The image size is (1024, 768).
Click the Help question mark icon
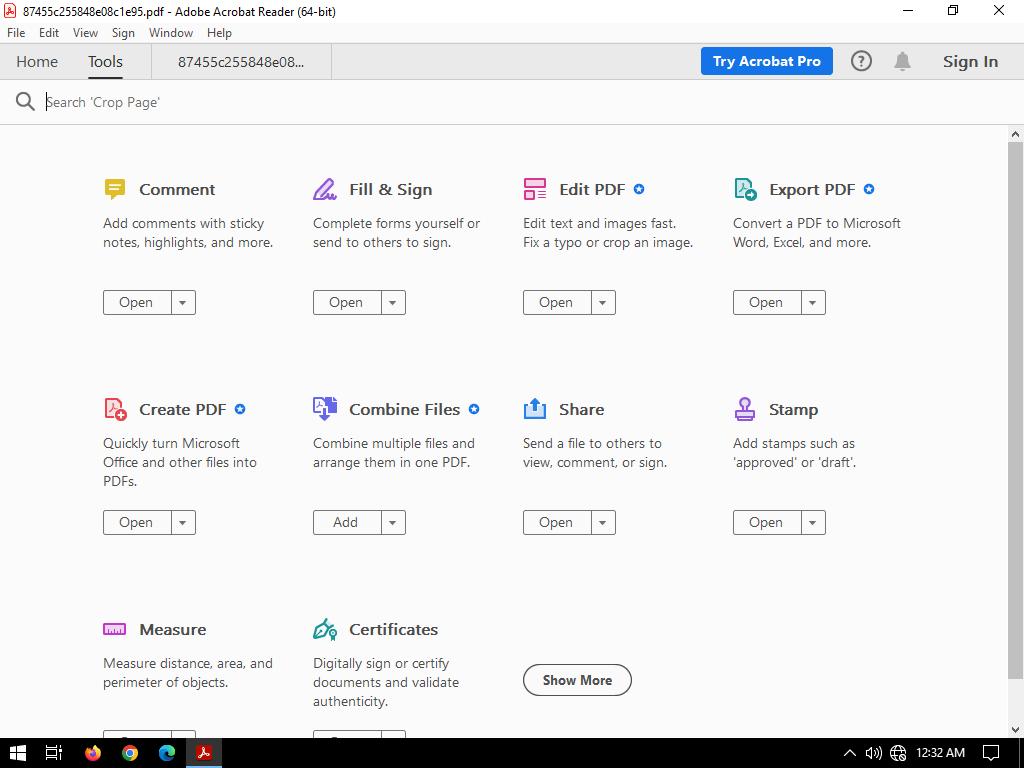[861, 61]
